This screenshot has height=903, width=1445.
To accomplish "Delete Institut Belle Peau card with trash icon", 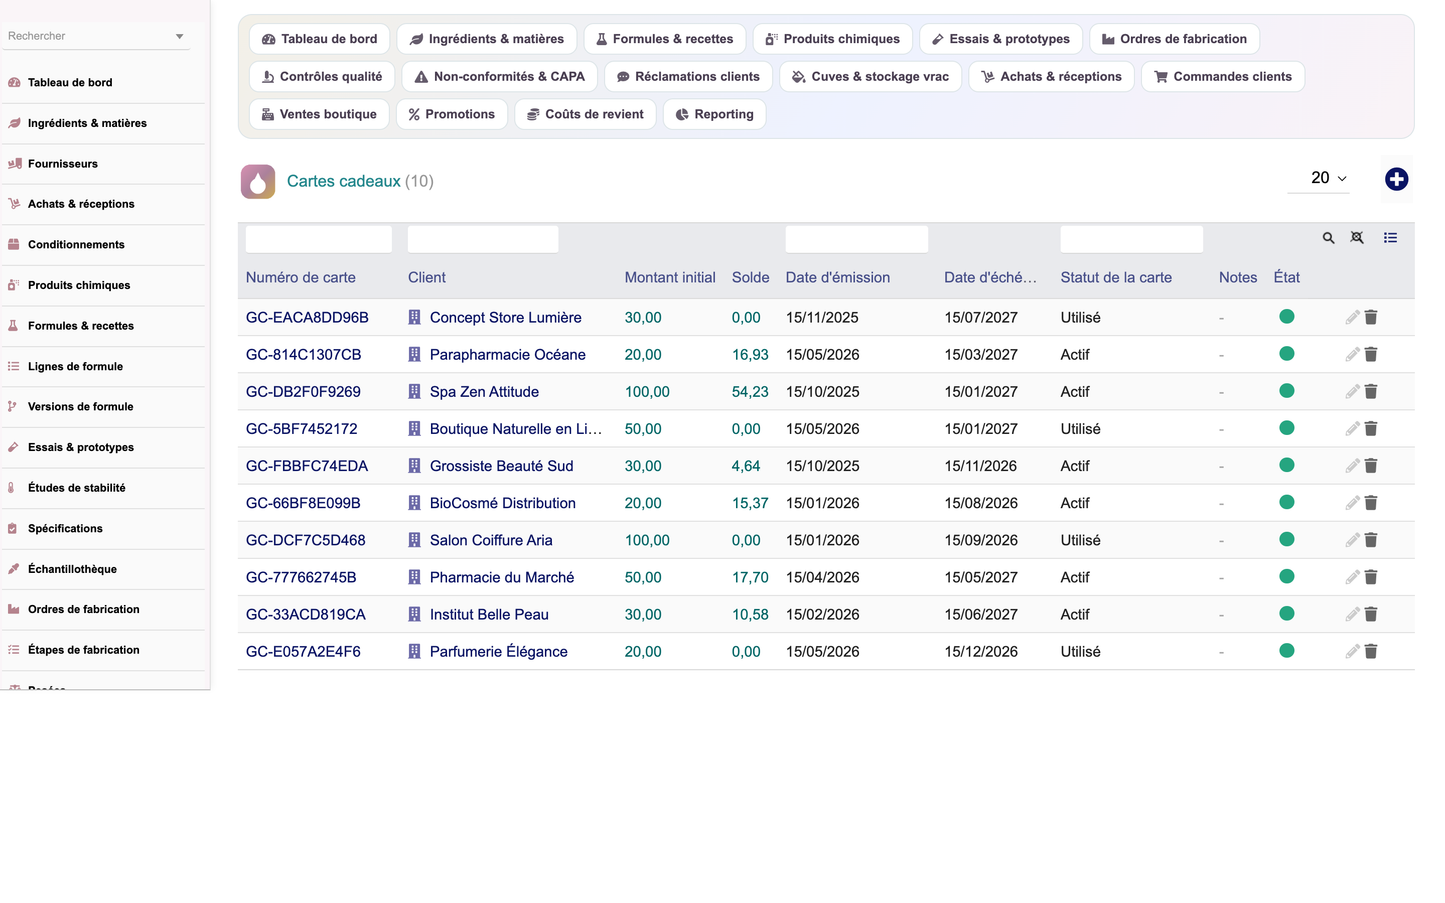I will point(1371,614).
